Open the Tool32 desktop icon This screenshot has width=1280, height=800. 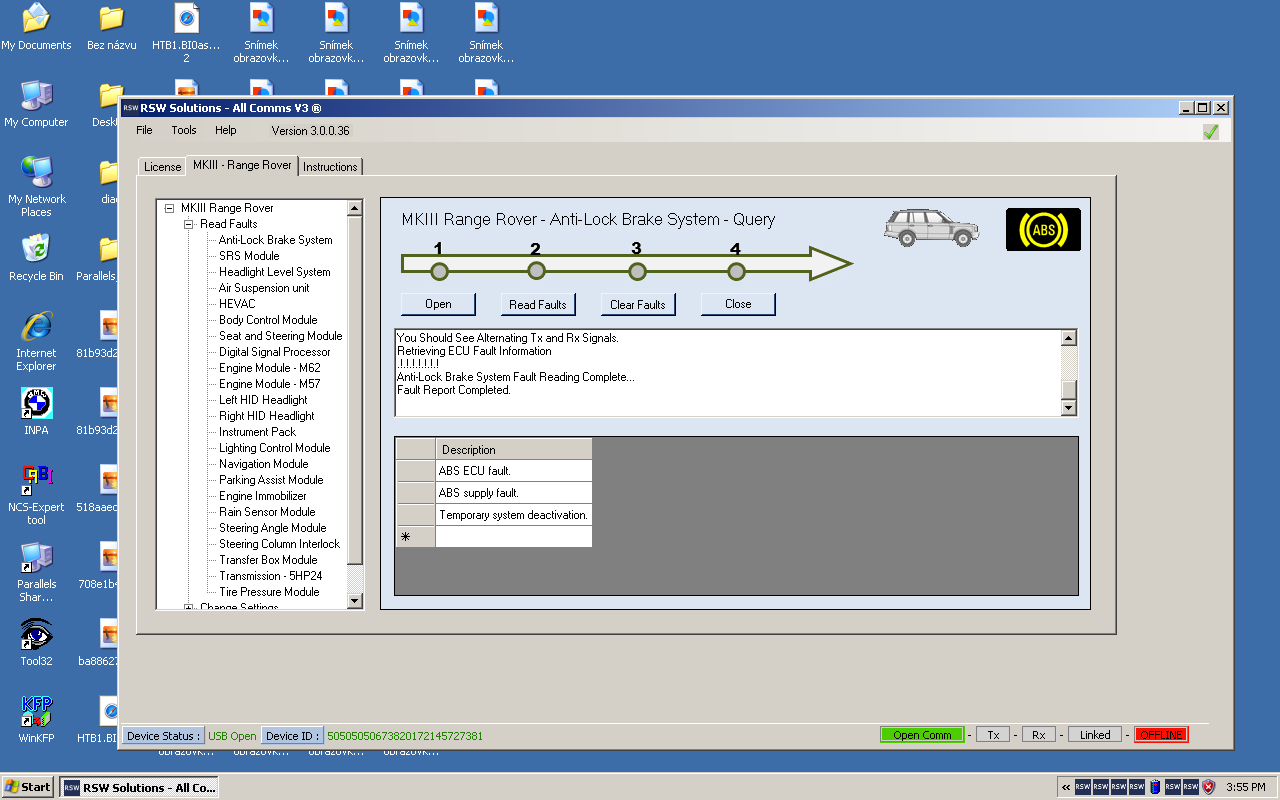(36, 635)
